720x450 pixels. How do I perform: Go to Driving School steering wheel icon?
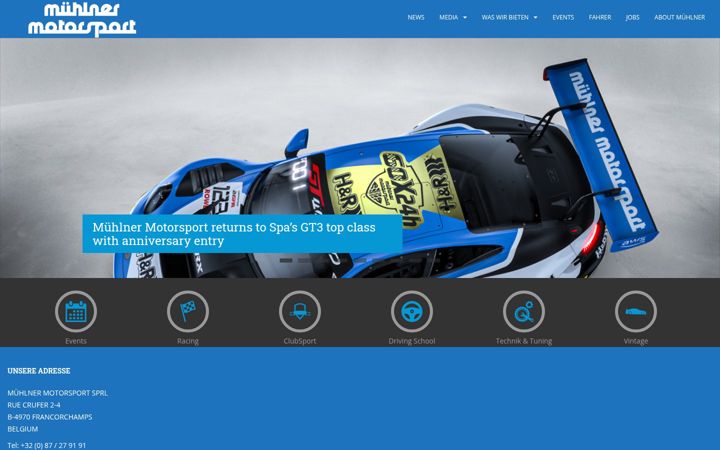(x=412, y=312)
